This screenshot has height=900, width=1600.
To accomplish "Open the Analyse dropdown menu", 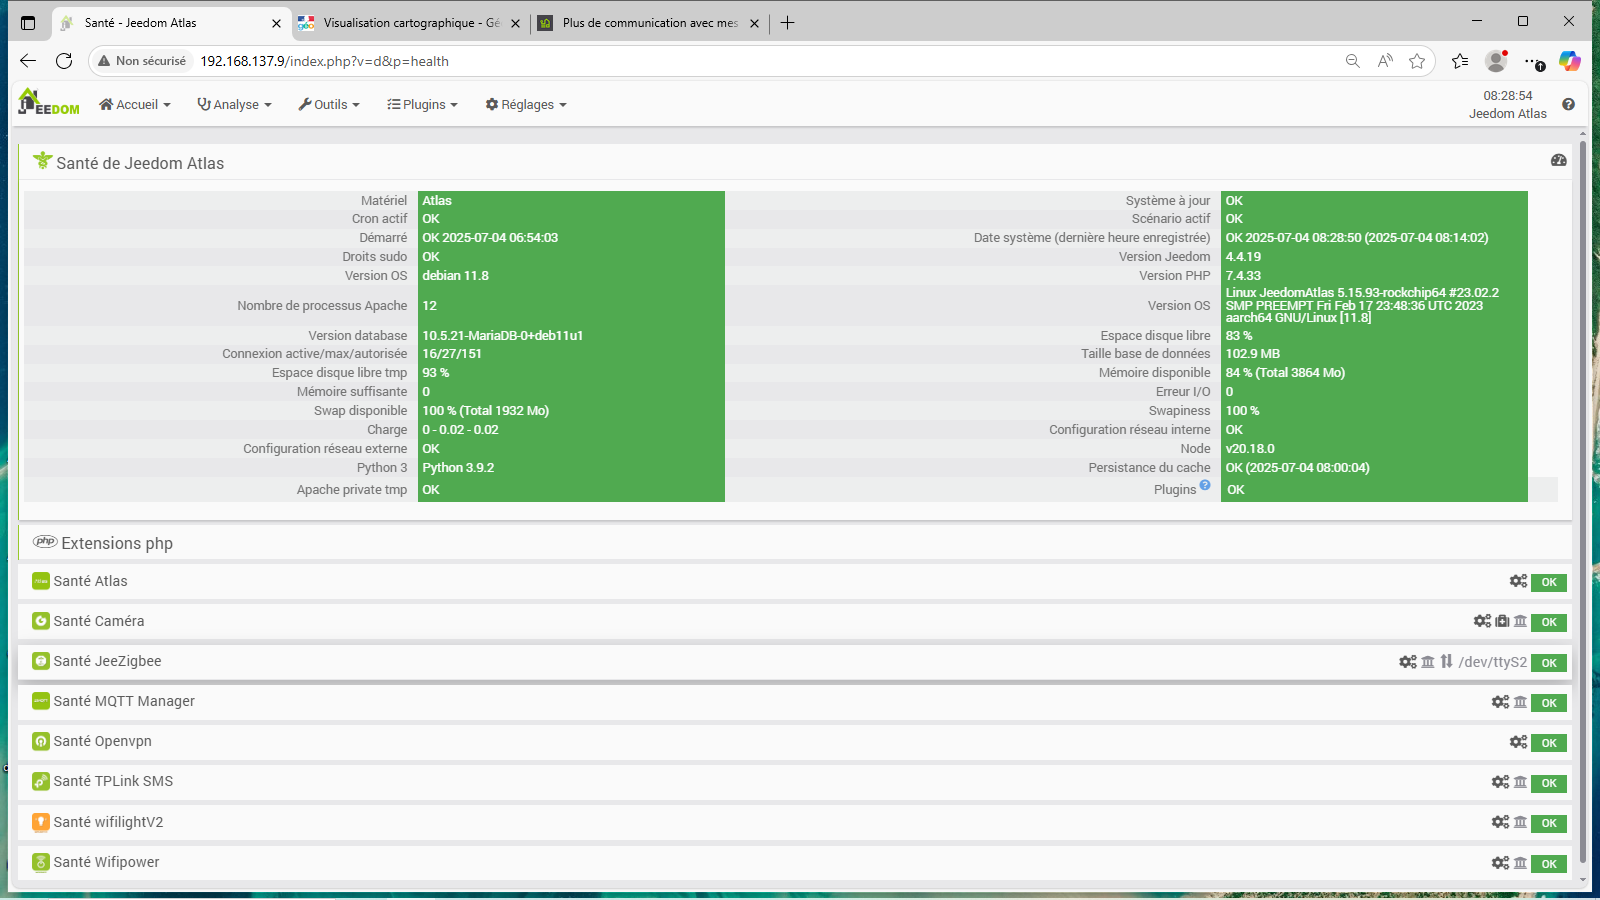I will pyautogui.click(x=235, y=104).
